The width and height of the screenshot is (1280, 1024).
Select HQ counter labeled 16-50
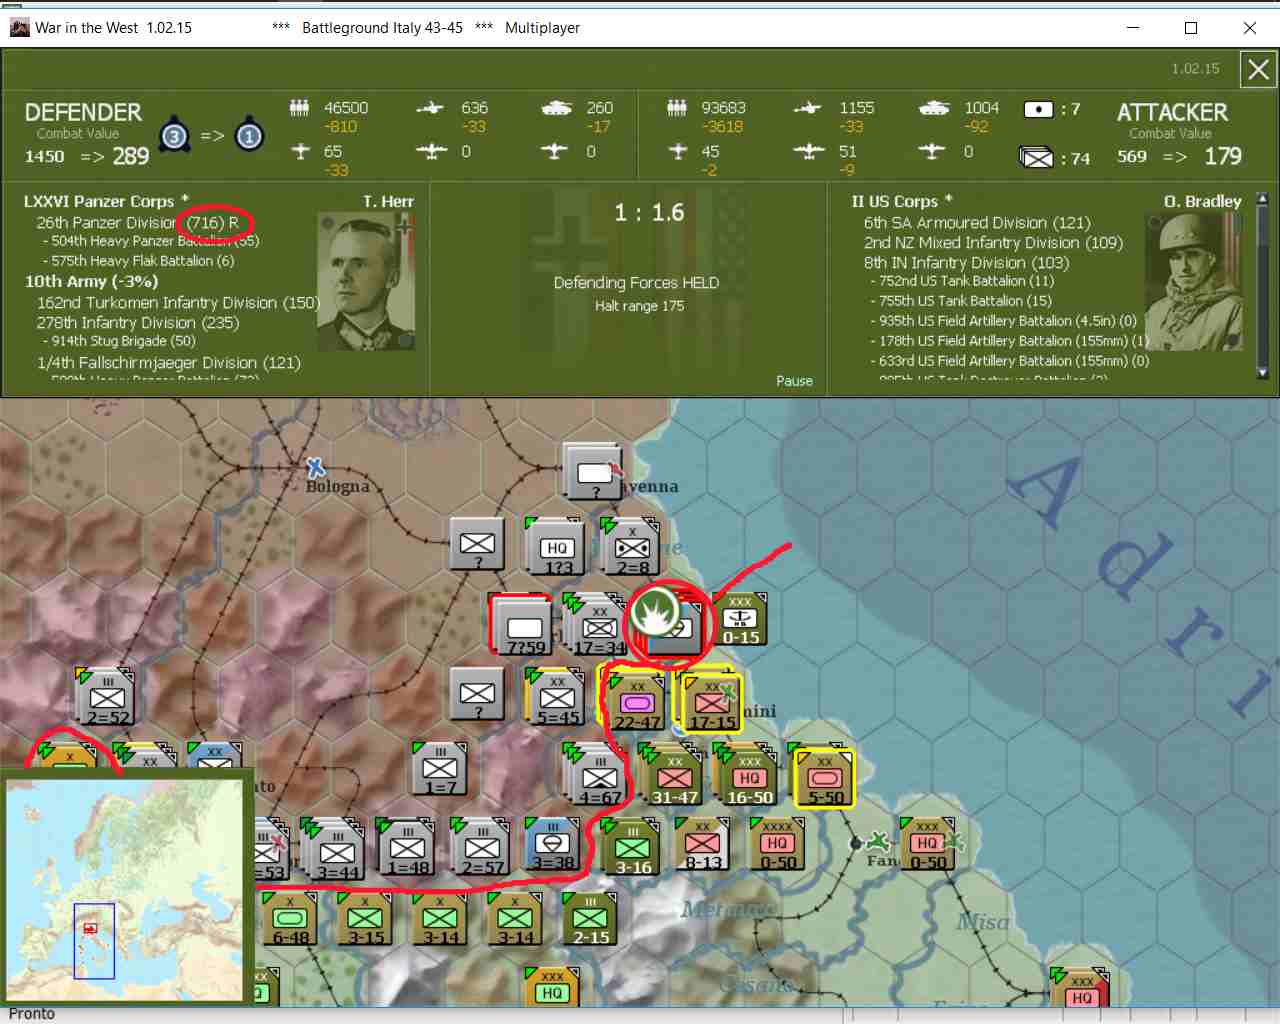click(x=750, y=778)
